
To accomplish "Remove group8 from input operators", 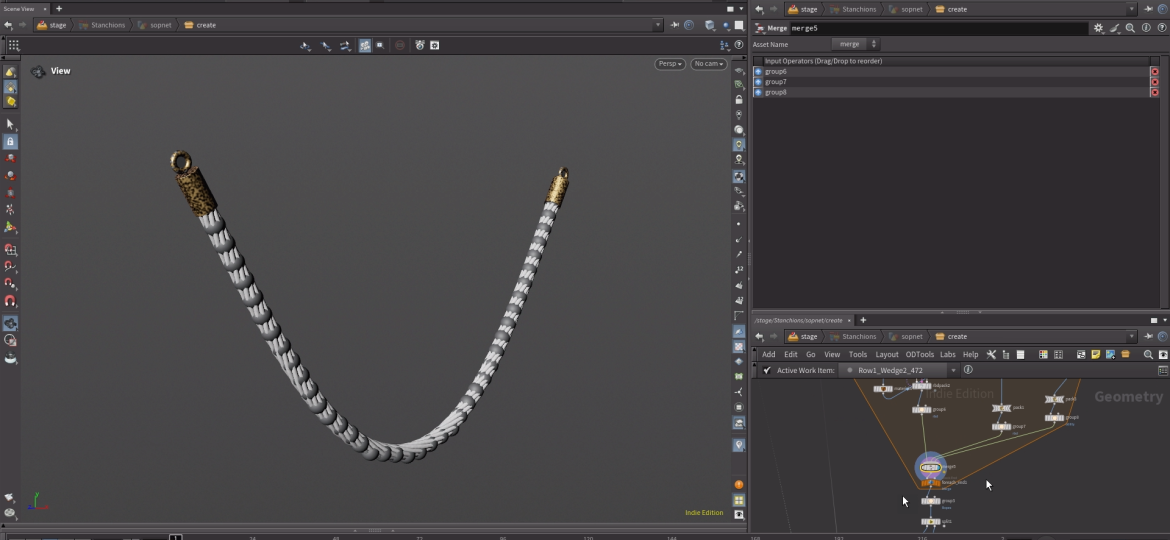I will pyautogui.click(x=1154, y=92).
